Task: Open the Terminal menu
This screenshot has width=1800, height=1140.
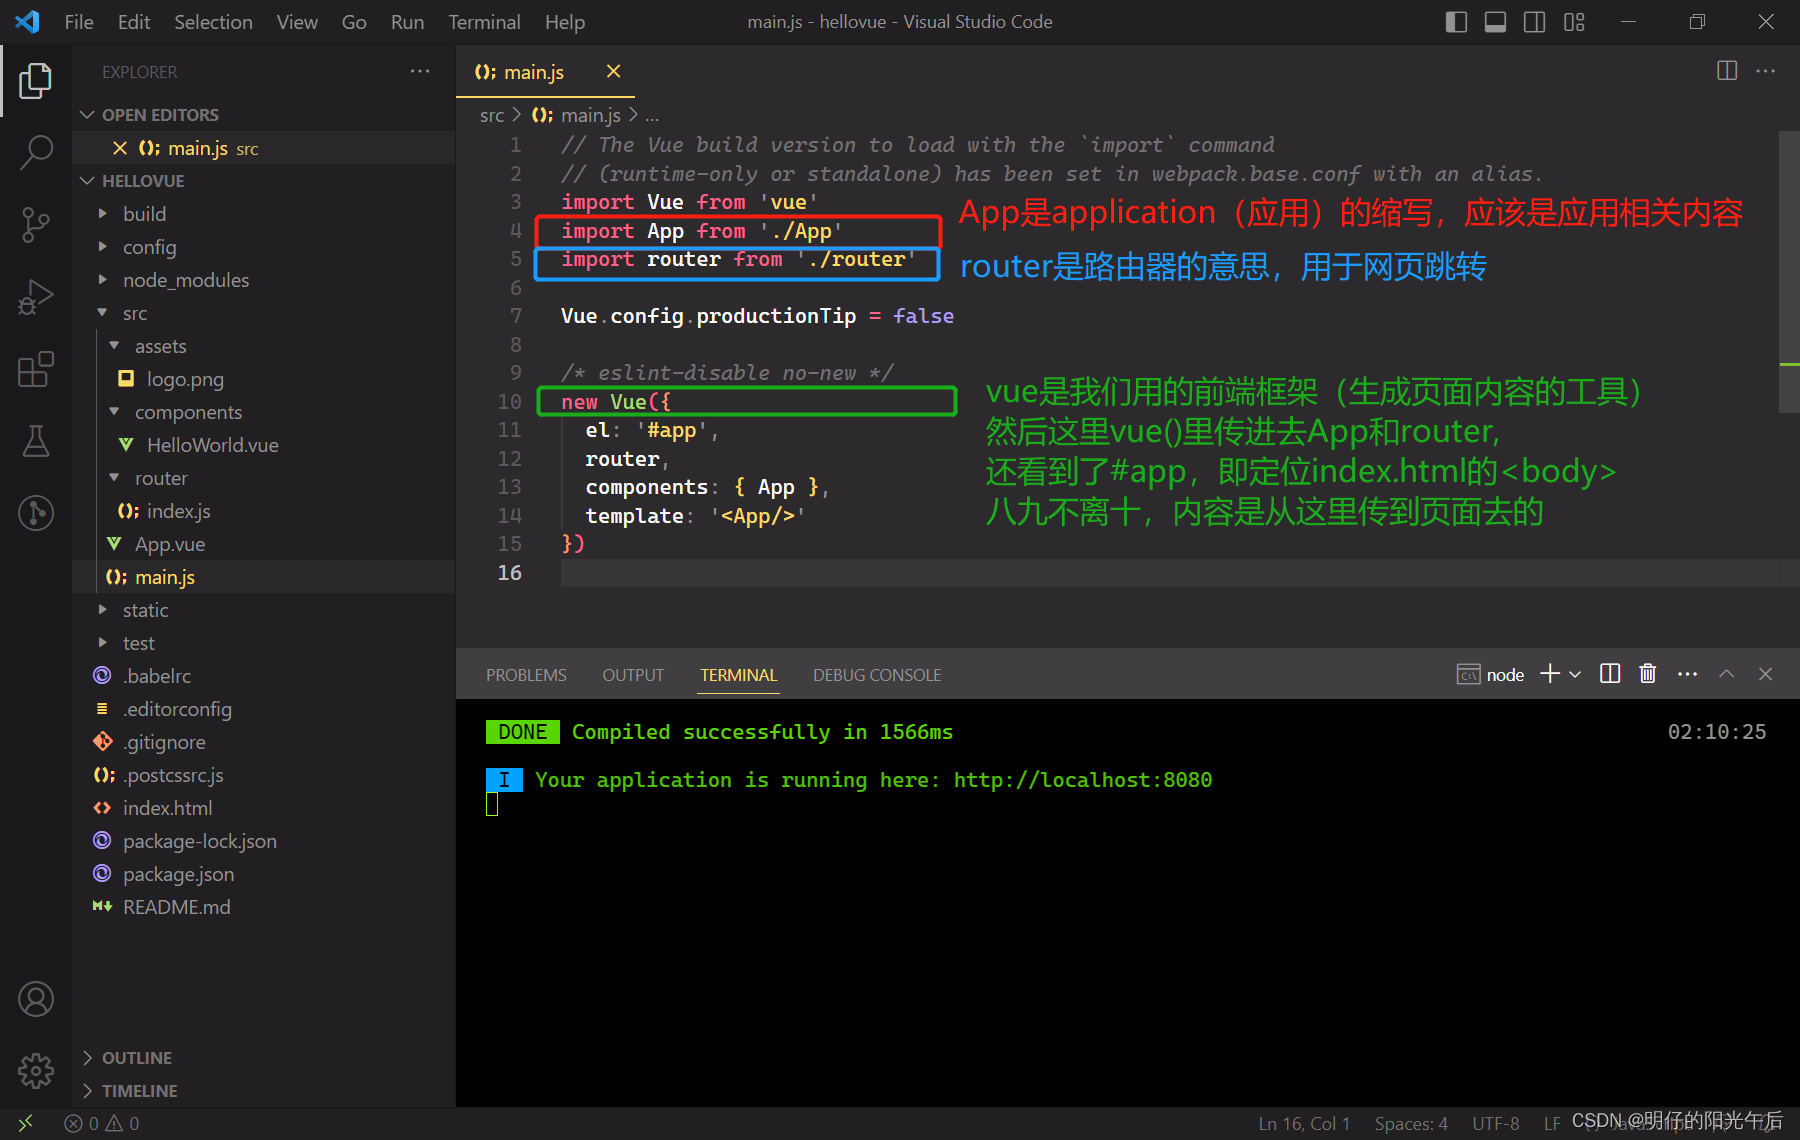Action: [484, 22]
